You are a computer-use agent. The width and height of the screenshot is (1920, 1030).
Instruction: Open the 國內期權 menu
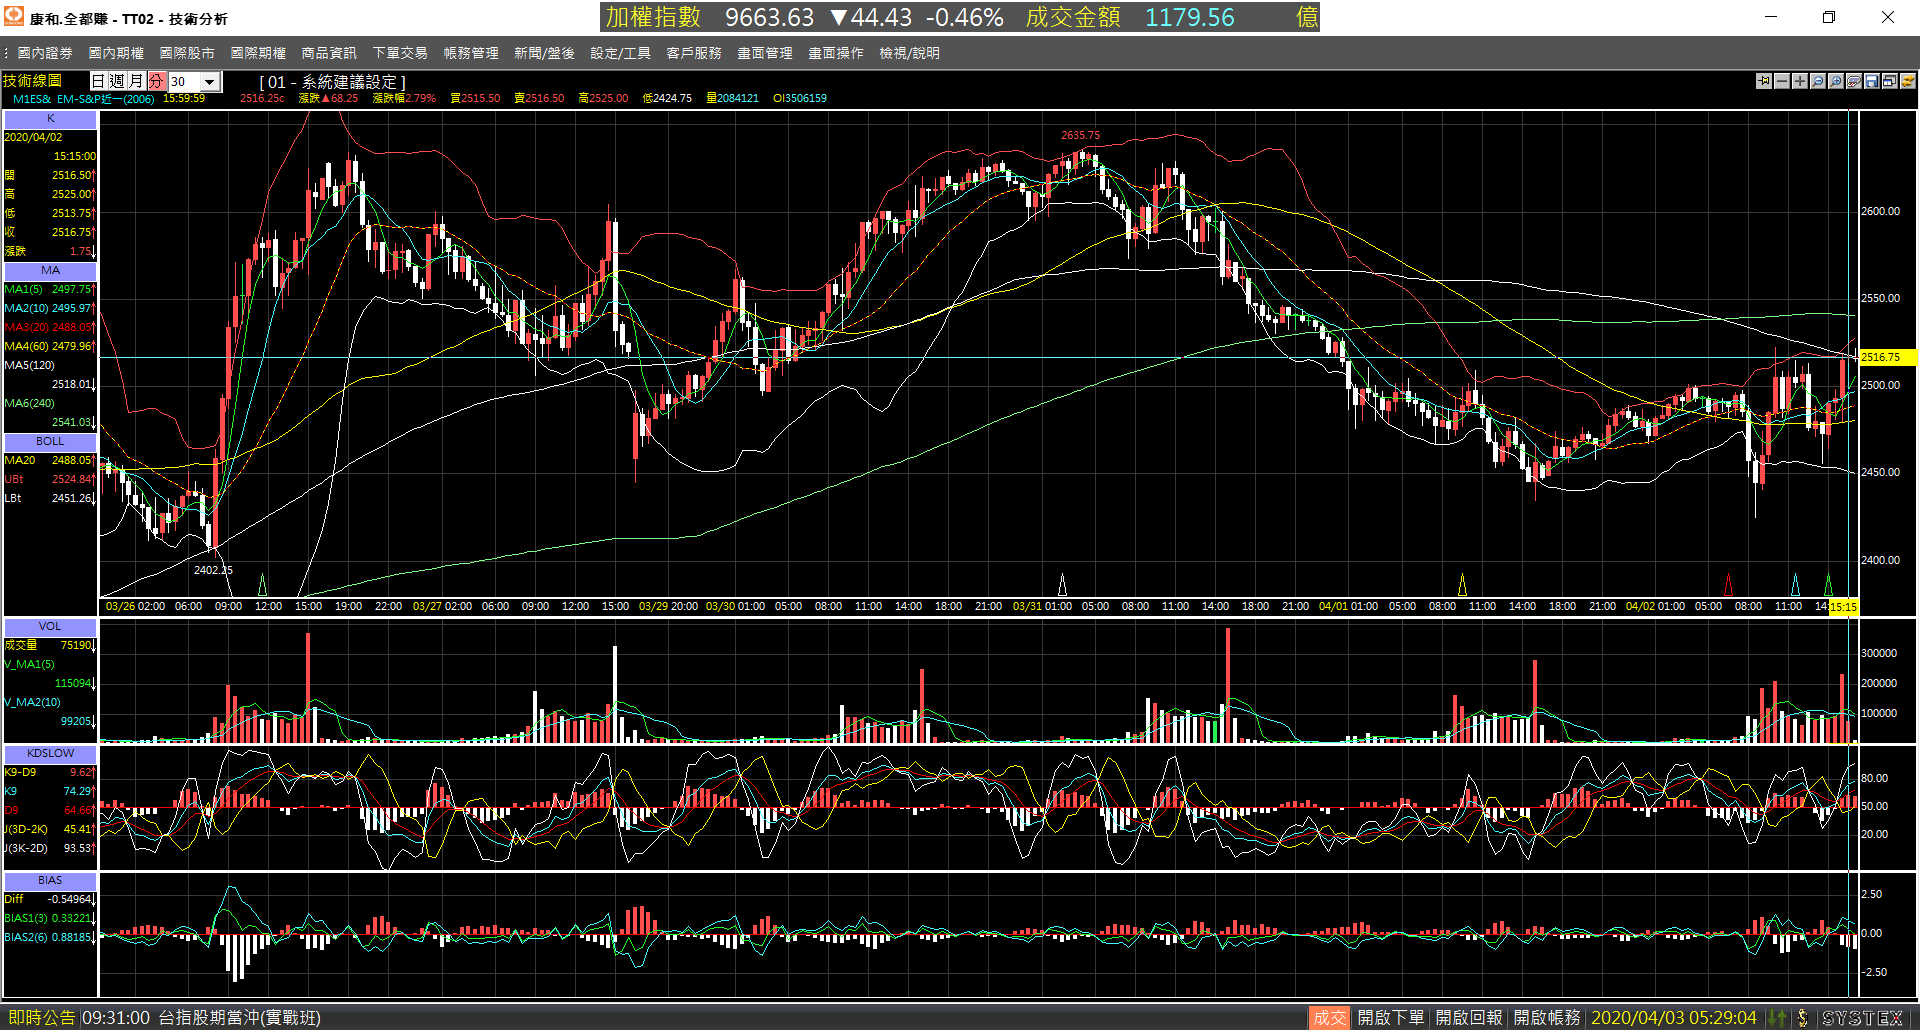(116, 53)
